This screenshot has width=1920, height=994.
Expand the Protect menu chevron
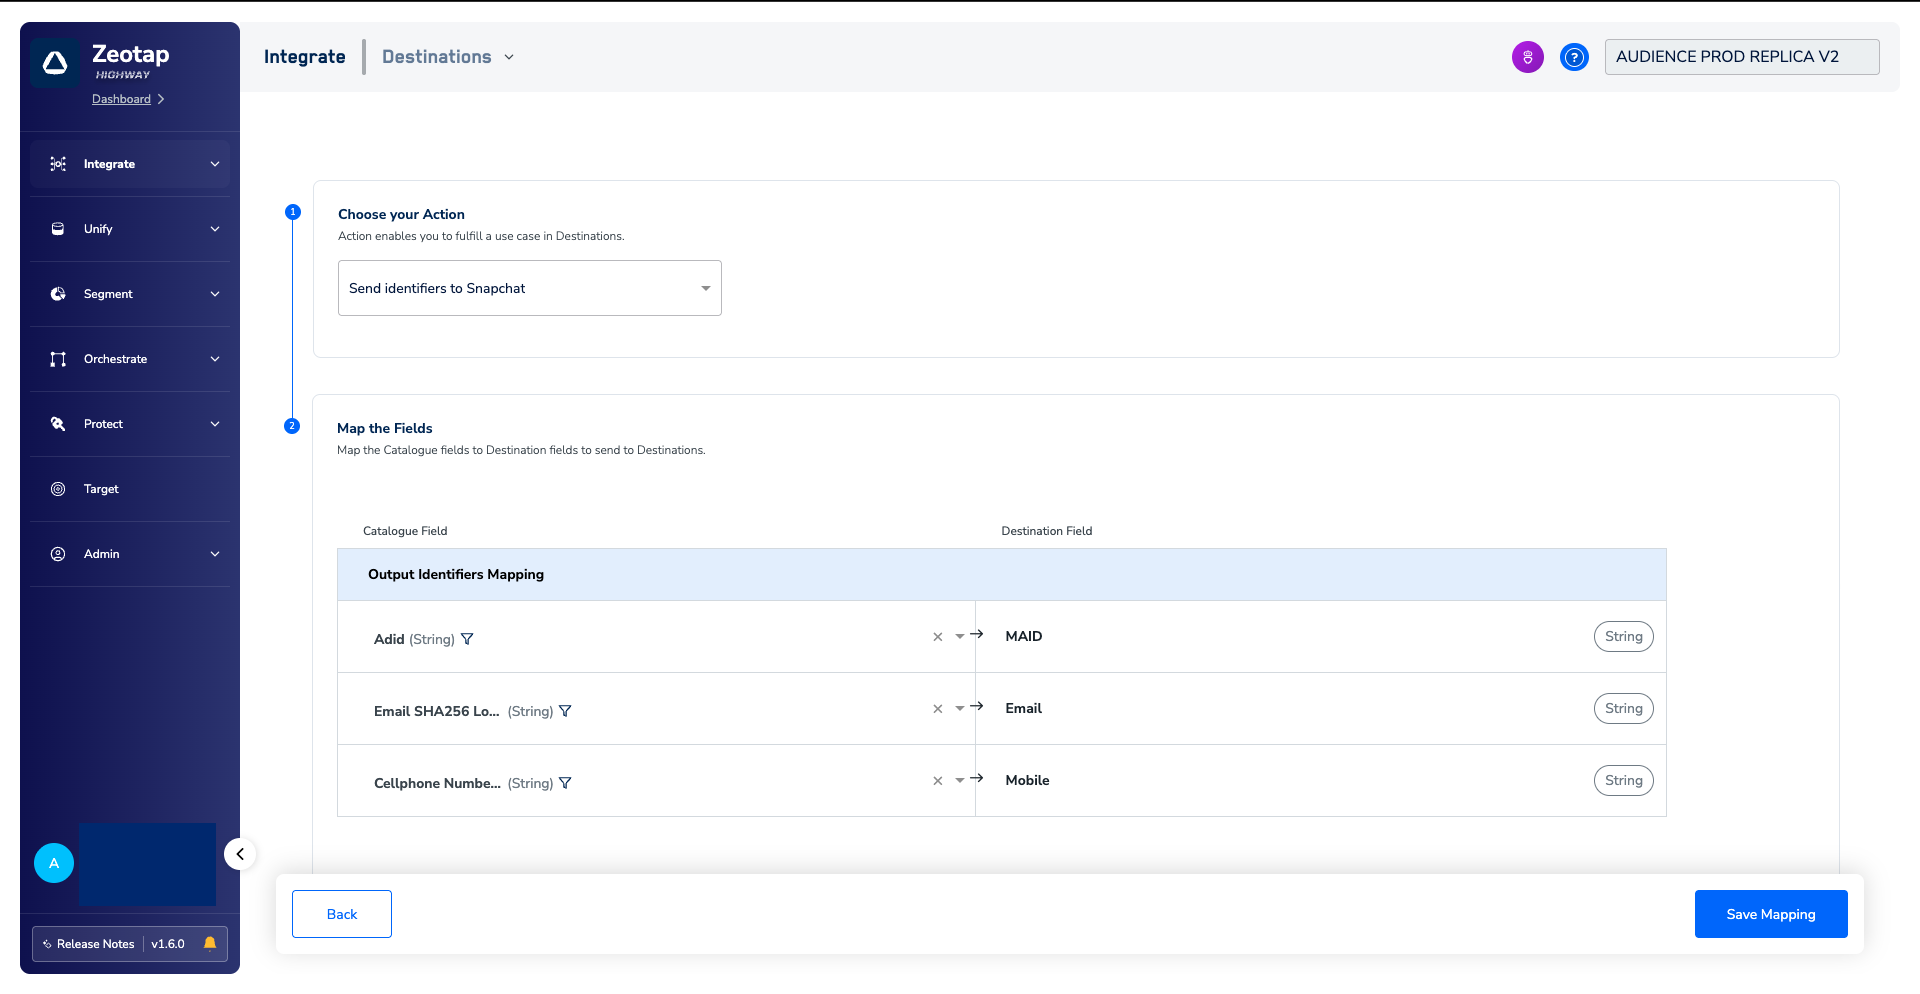coord(215,424)
